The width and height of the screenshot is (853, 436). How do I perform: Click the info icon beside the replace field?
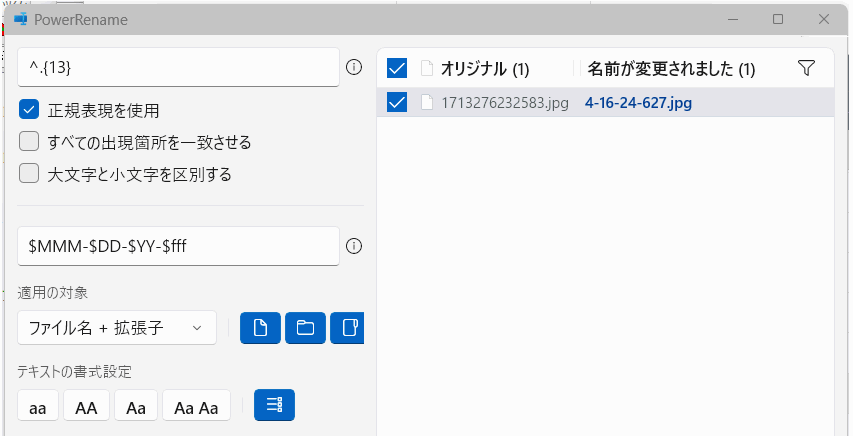353,246
